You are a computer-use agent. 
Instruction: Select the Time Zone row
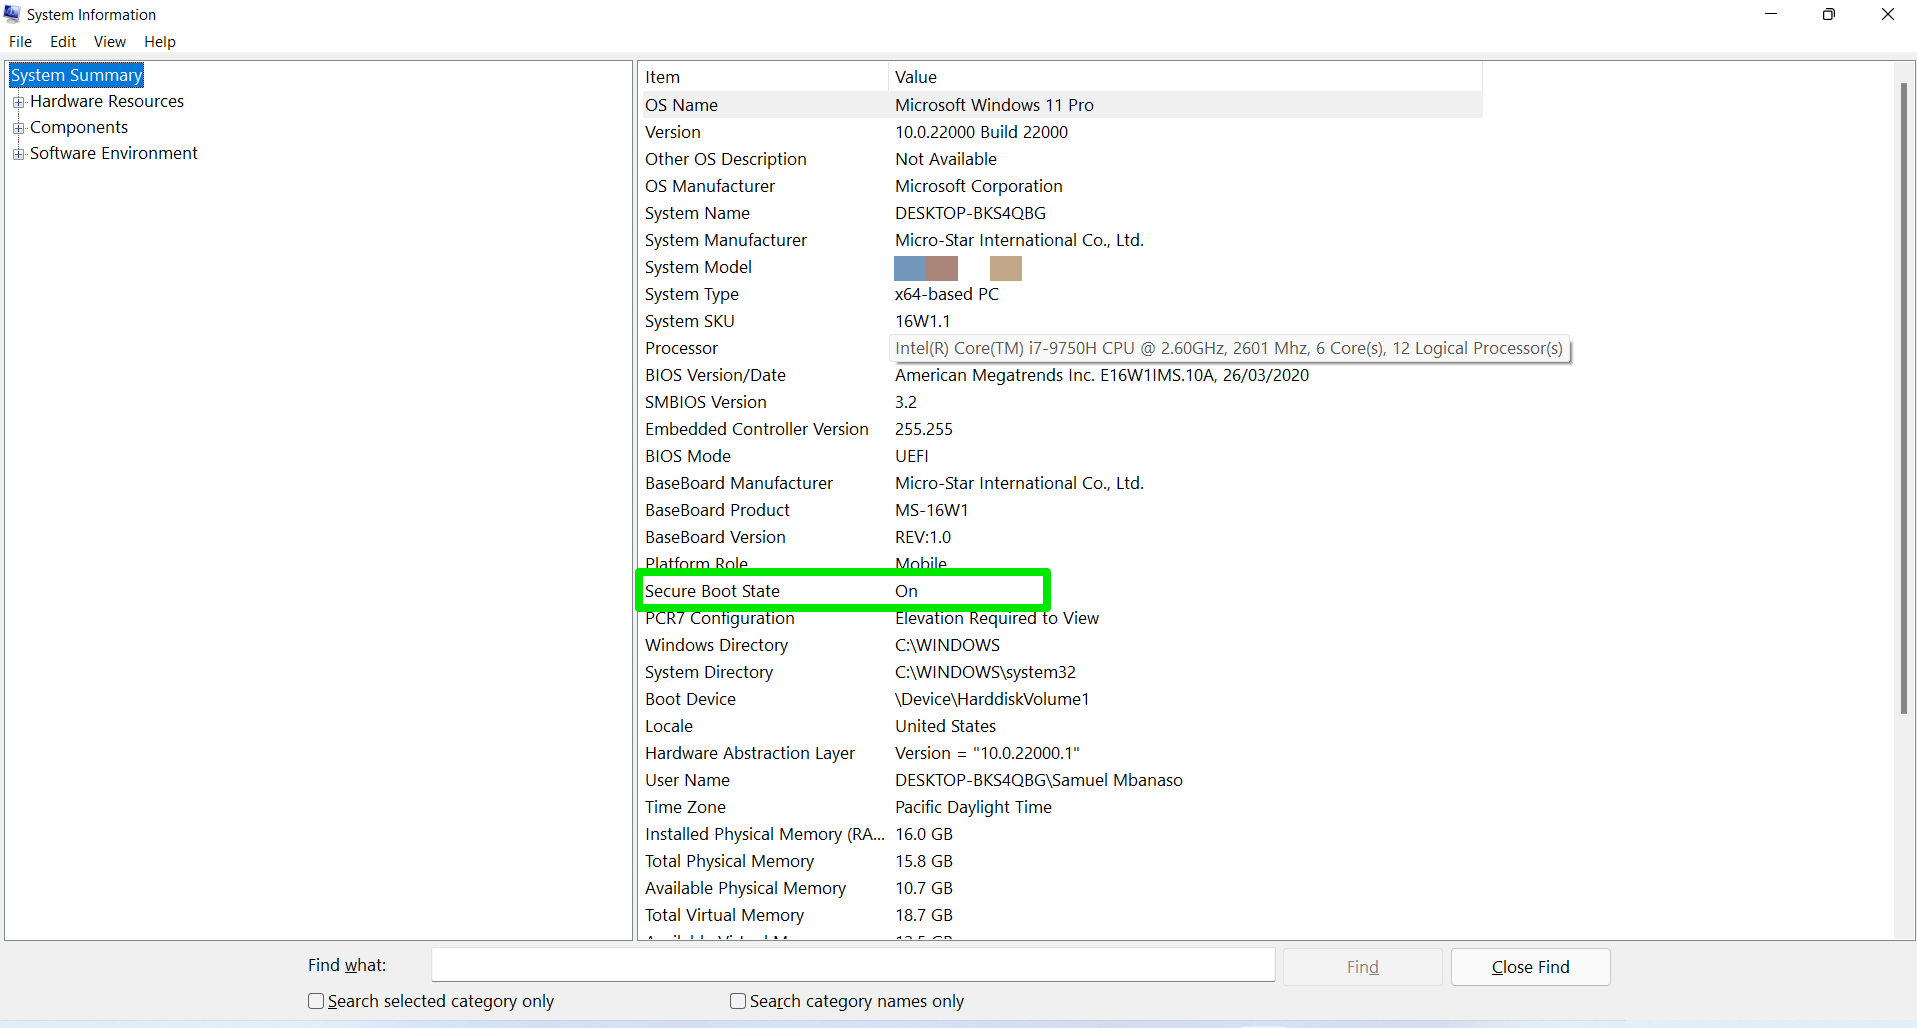1061,807
